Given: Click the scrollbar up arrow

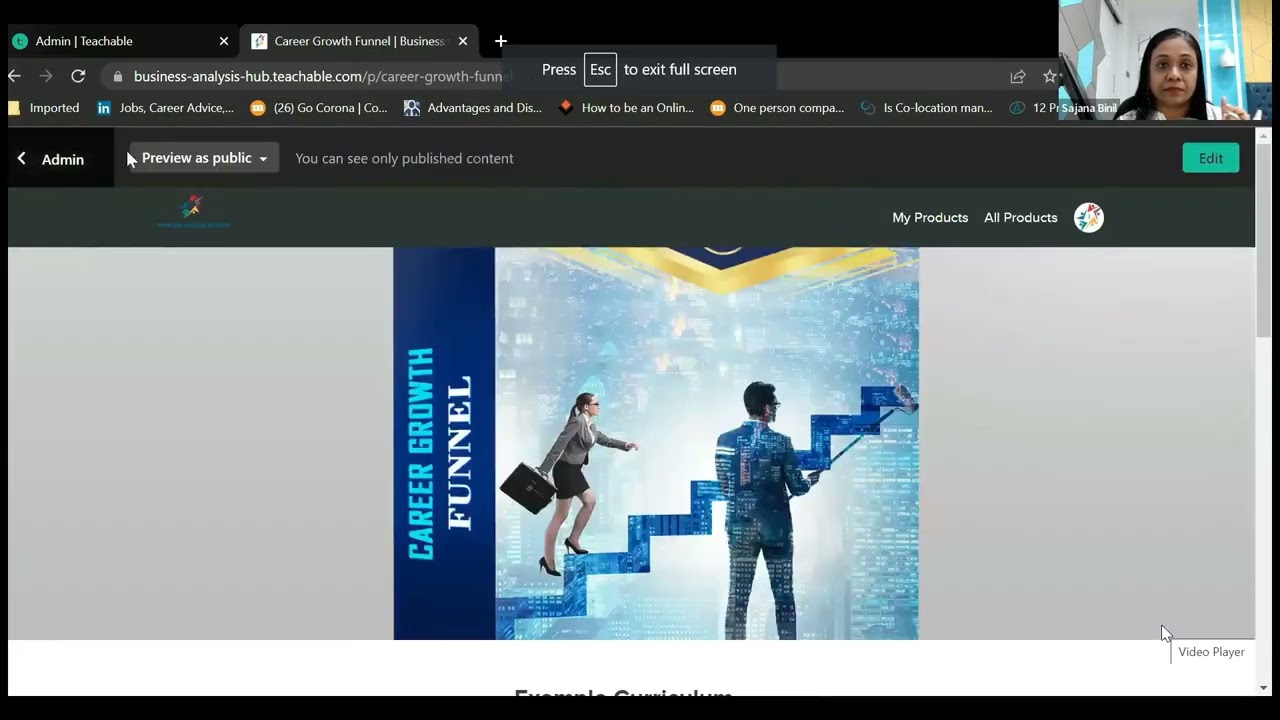Looking at the screenshot, I should pyautogui.click(x=1264, y=136).
